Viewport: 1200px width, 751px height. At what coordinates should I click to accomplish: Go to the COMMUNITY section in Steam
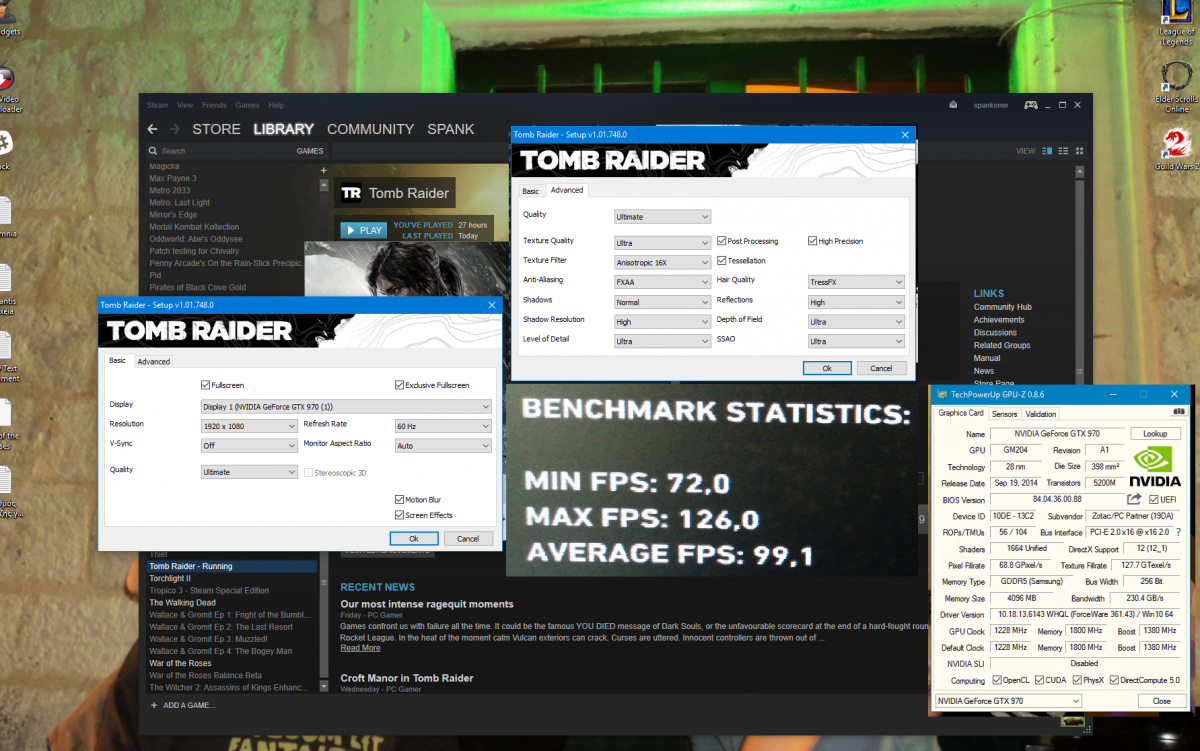370,129
